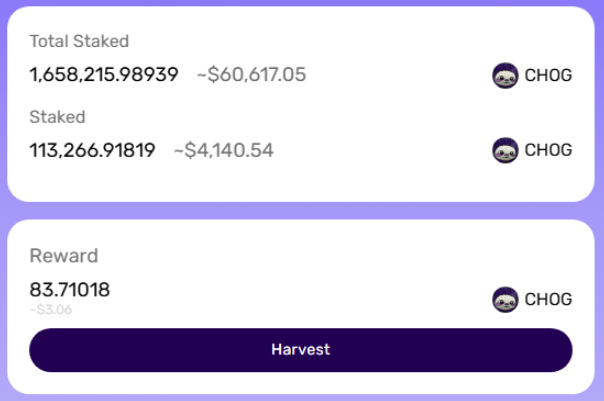Click the CHOG icon in Total Staked row
Image resolution: width=604 pixels, height=401 pixels.
[505, 76]
